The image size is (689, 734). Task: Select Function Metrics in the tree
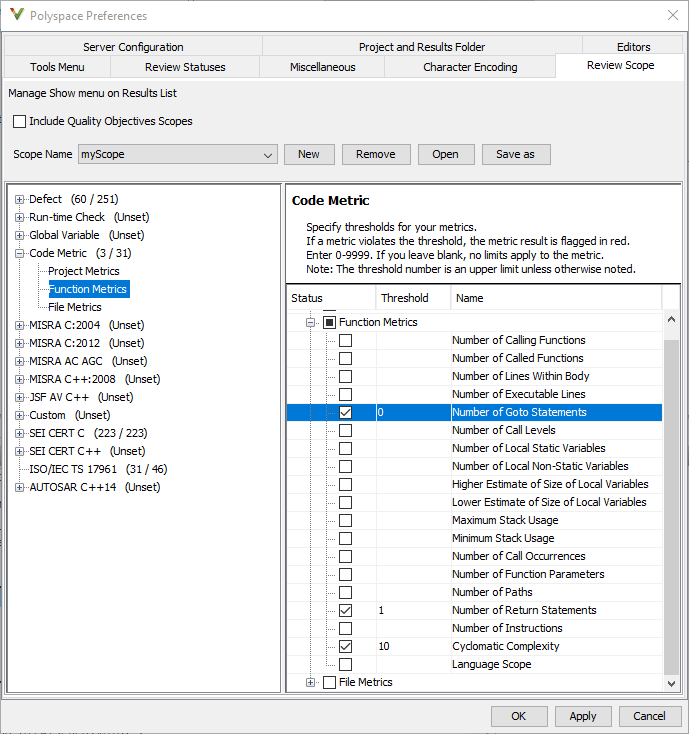(88, 289)
